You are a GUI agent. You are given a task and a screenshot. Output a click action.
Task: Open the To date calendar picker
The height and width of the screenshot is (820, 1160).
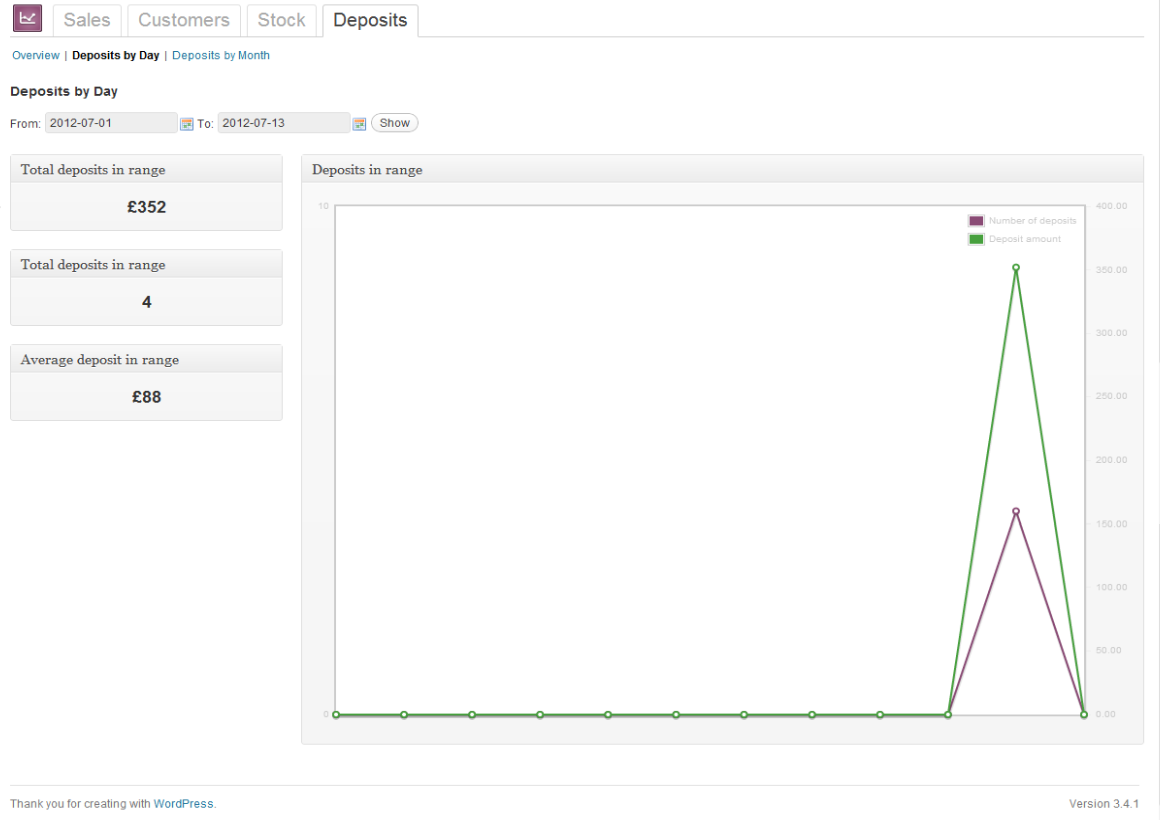pyautogui.click(x=359, y=124)
